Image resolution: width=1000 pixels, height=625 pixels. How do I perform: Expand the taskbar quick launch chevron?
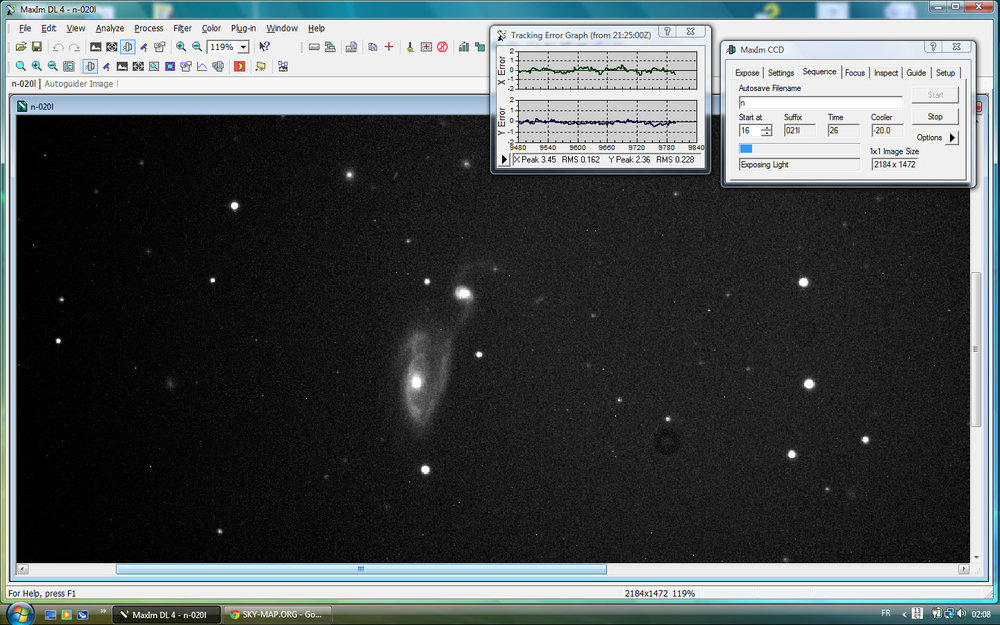pyautogui.click(x=102, y=612)
